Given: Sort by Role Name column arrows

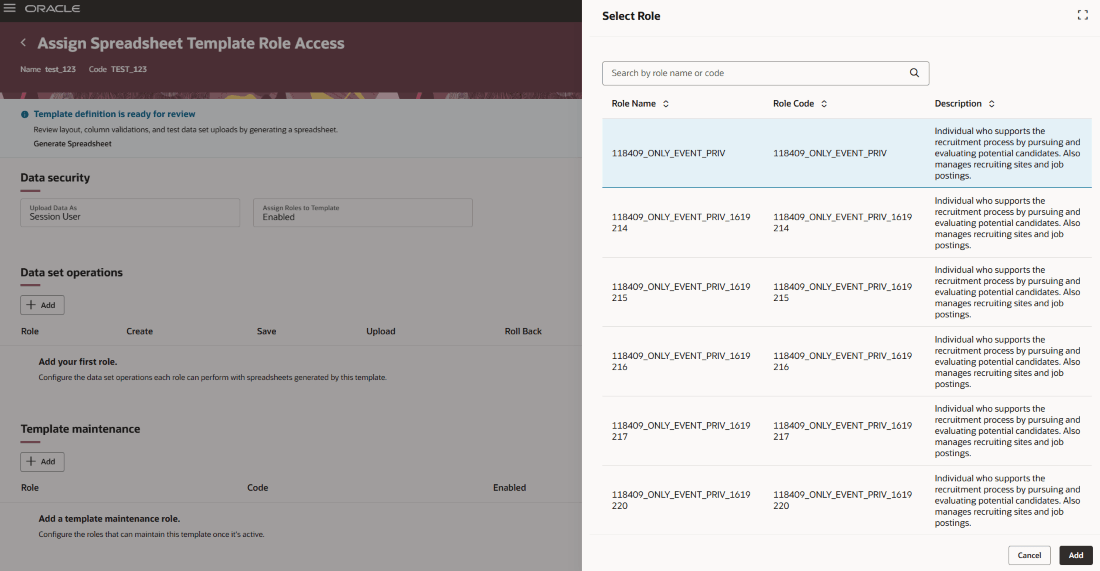Looking at the screenshot, I should coord(666,104).
